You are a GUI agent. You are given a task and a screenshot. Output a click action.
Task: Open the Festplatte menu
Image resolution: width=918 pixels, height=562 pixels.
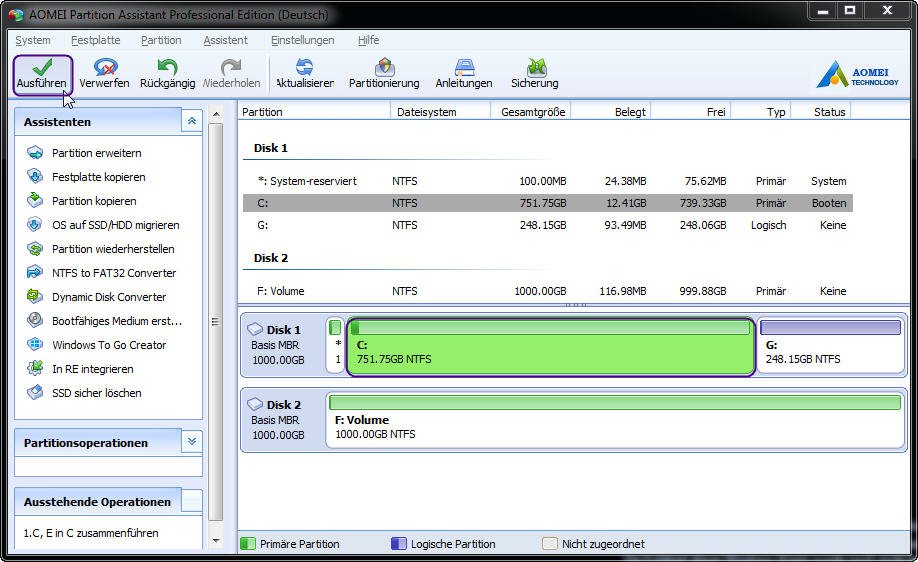(x=95, y=40)
